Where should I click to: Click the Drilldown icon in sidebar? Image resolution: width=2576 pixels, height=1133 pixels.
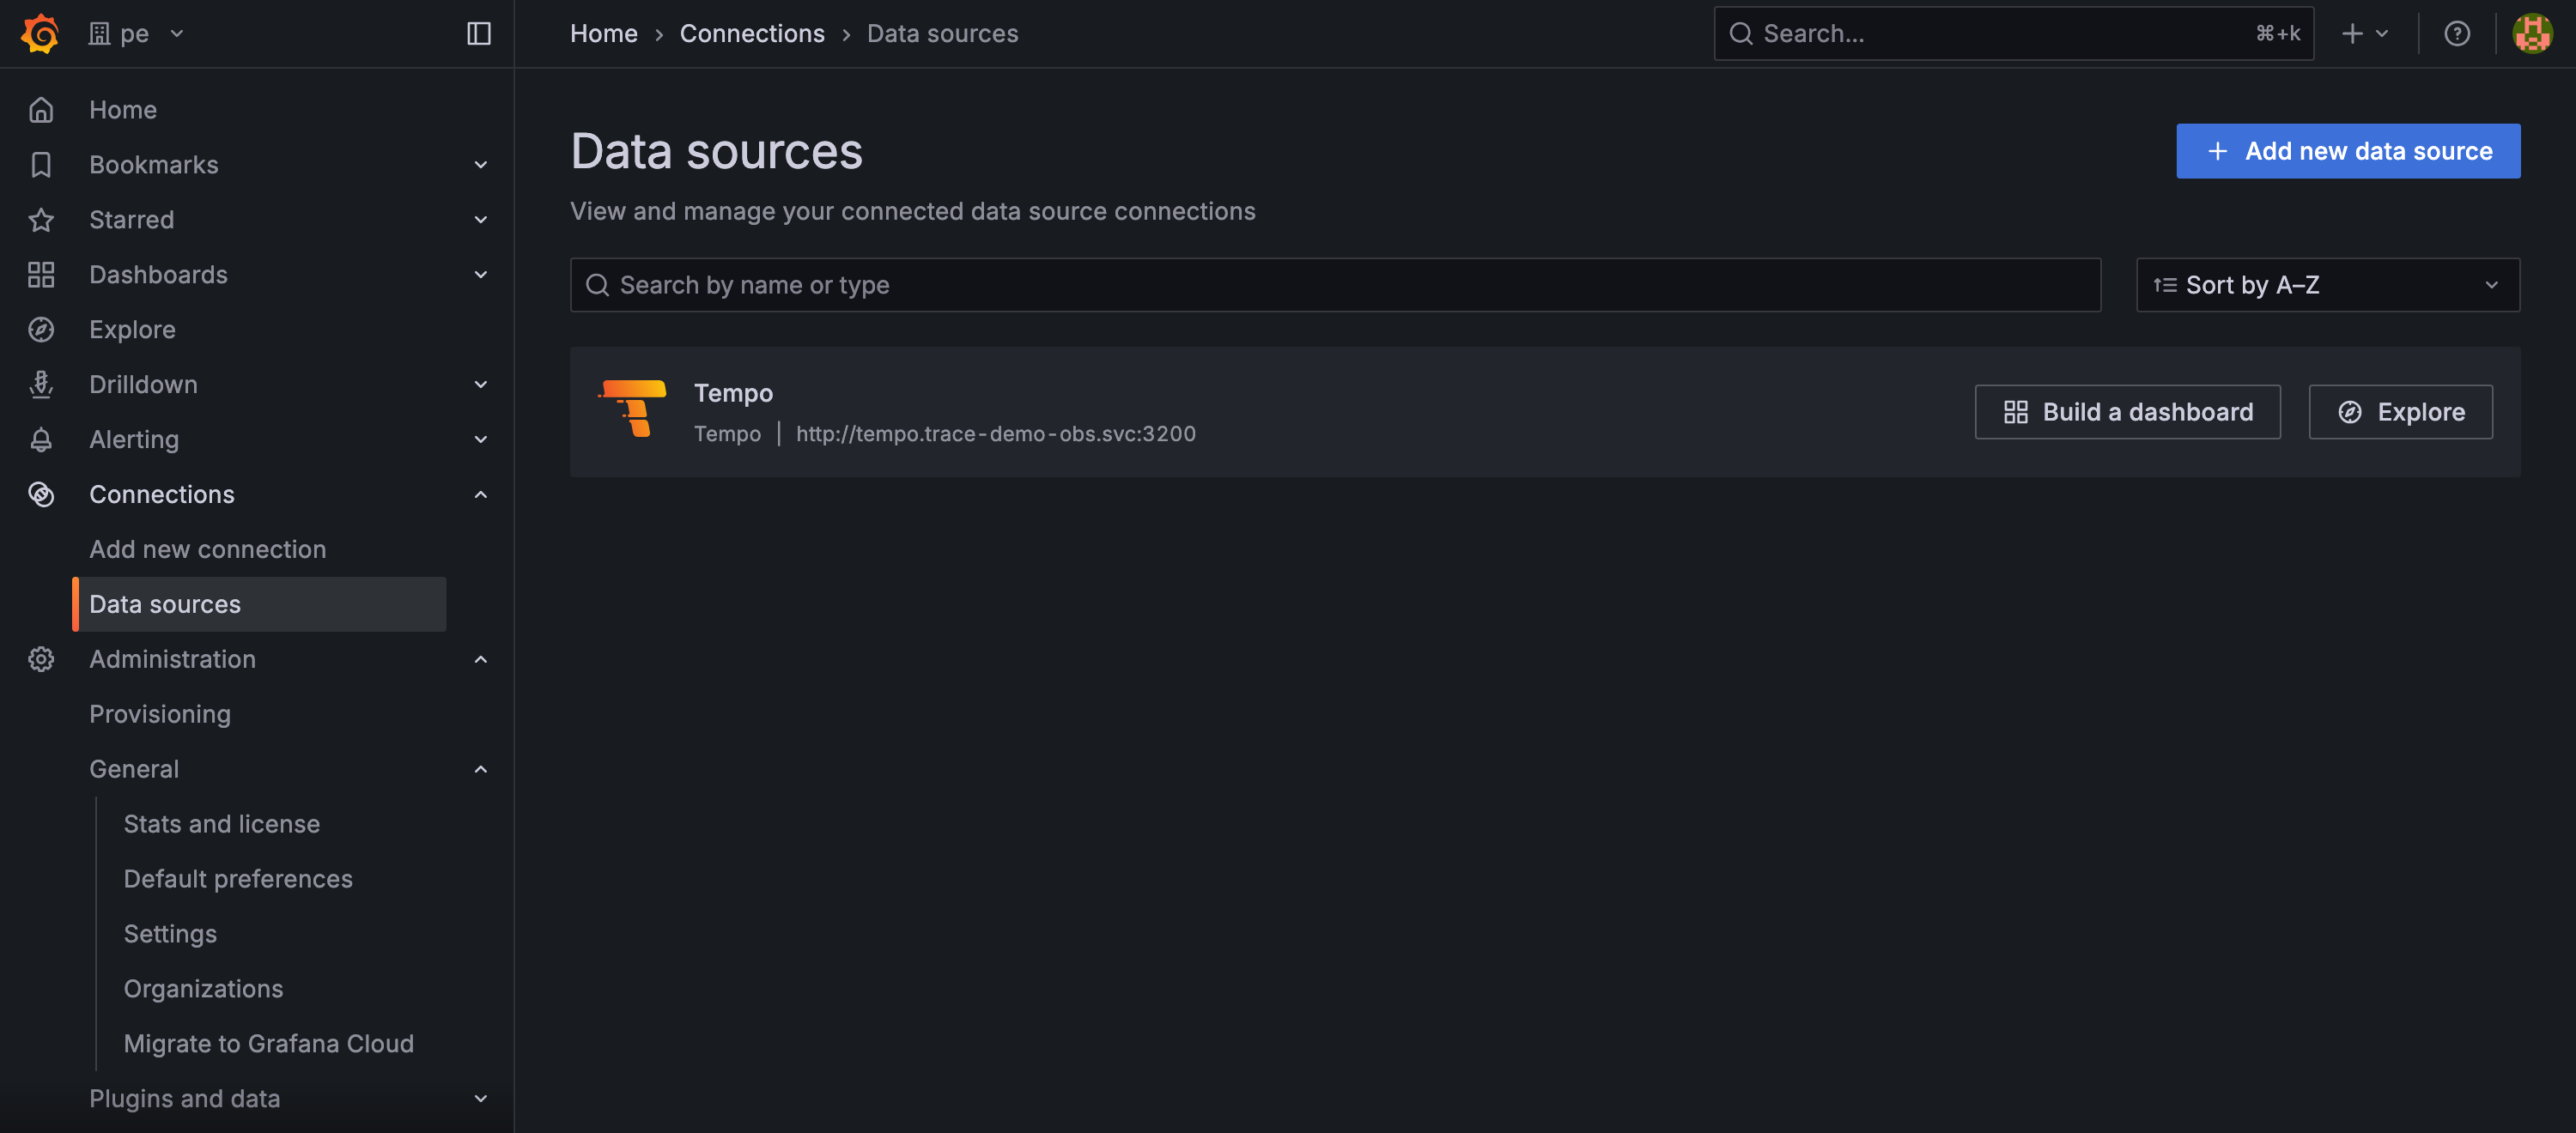(41, 384)
